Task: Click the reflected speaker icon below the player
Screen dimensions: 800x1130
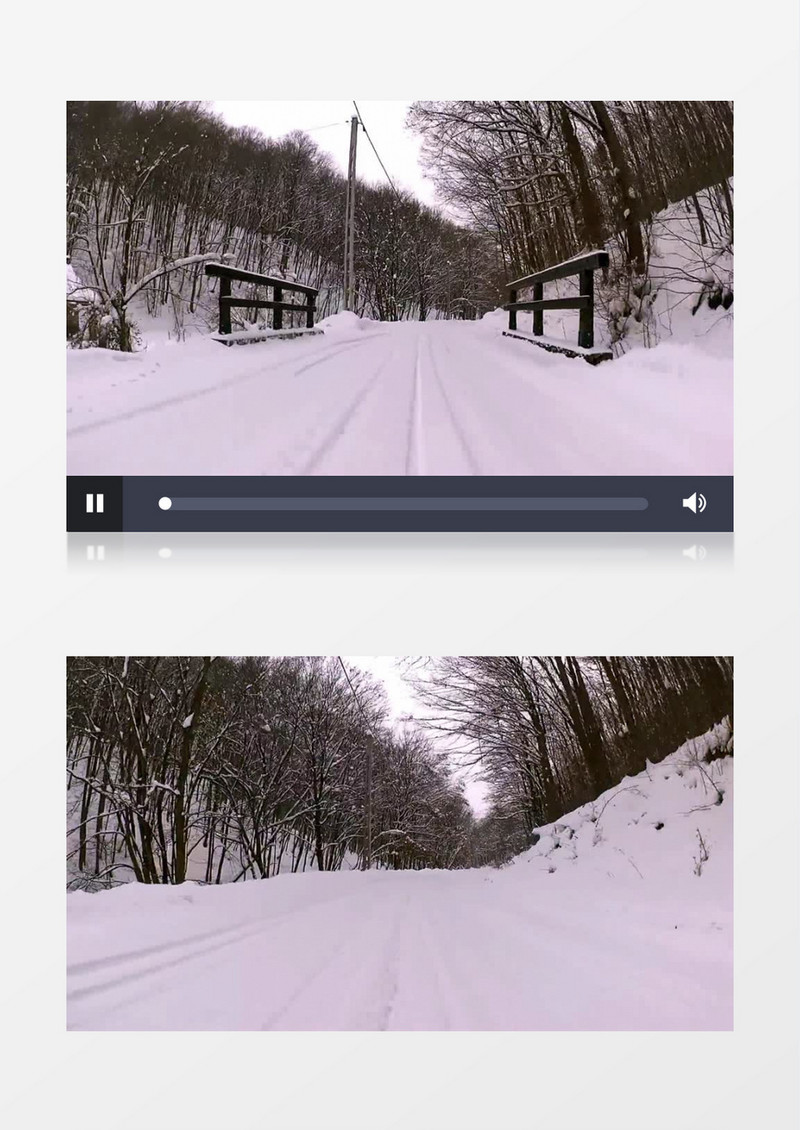Action: [x=694, y=553]
